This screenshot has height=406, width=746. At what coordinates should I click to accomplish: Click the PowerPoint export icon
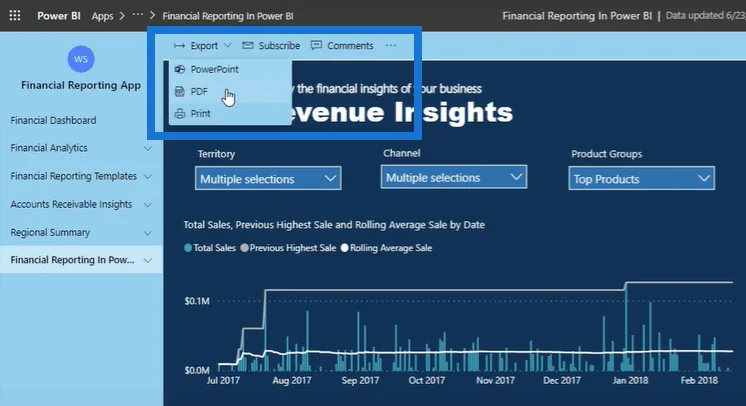point(180,69)
